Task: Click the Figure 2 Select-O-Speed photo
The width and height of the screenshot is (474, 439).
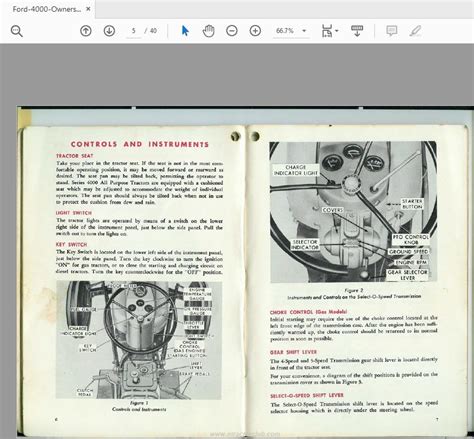Action: point(353,212)
